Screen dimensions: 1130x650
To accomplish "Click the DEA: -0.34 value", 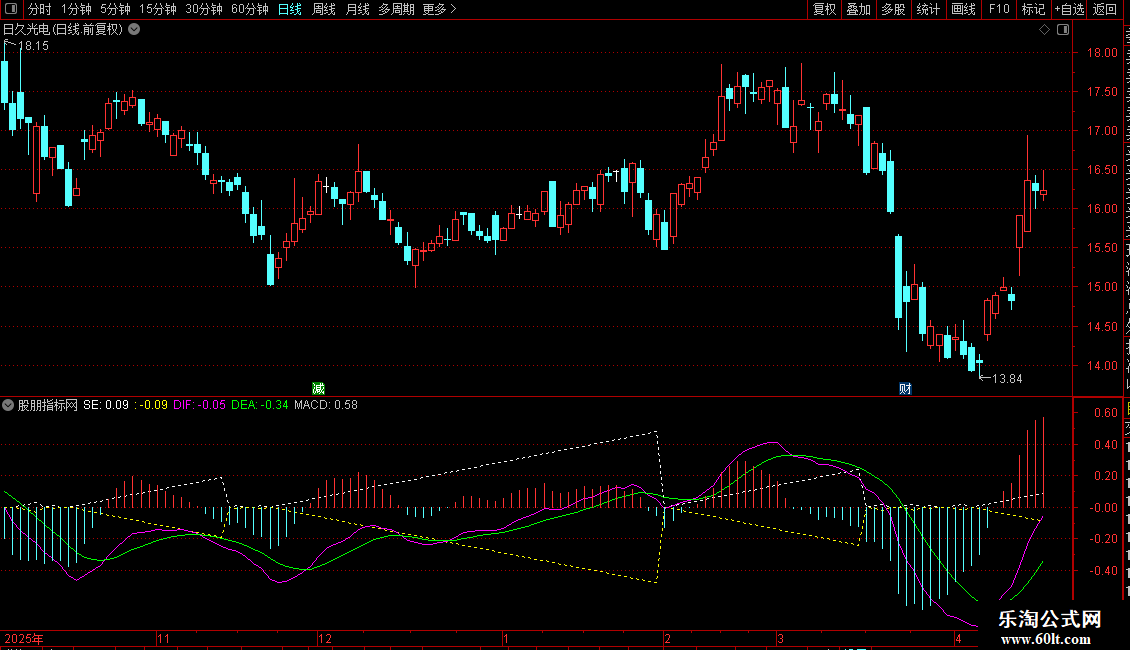I will (x=259, y=405).
